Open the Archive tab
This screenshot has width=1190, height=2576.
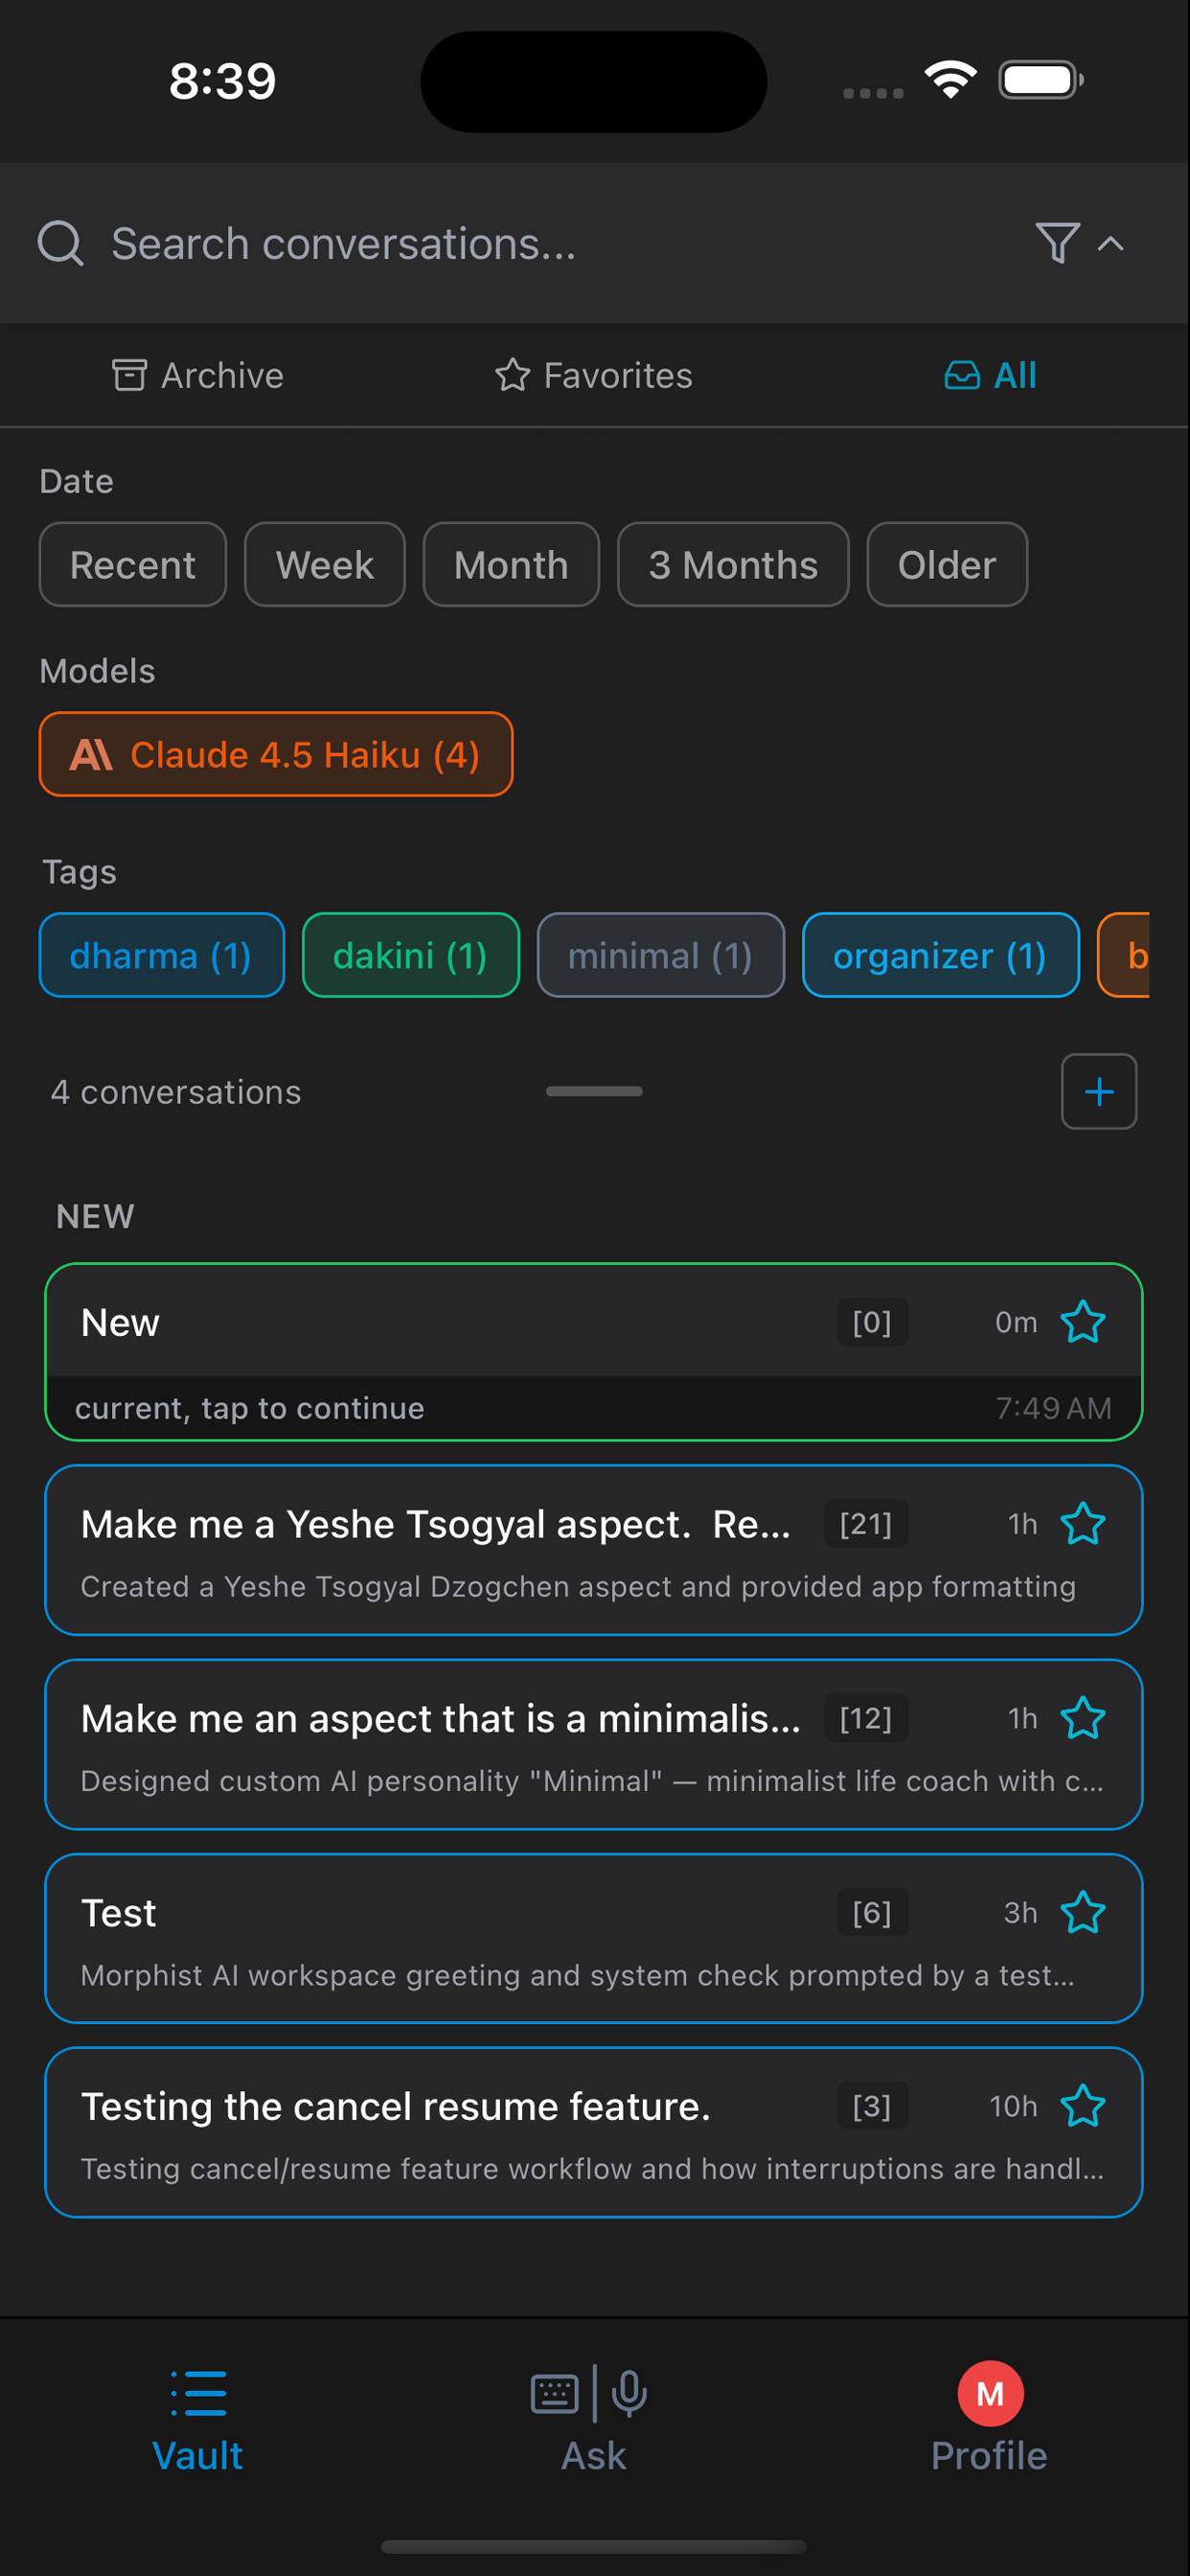point(198,375)
